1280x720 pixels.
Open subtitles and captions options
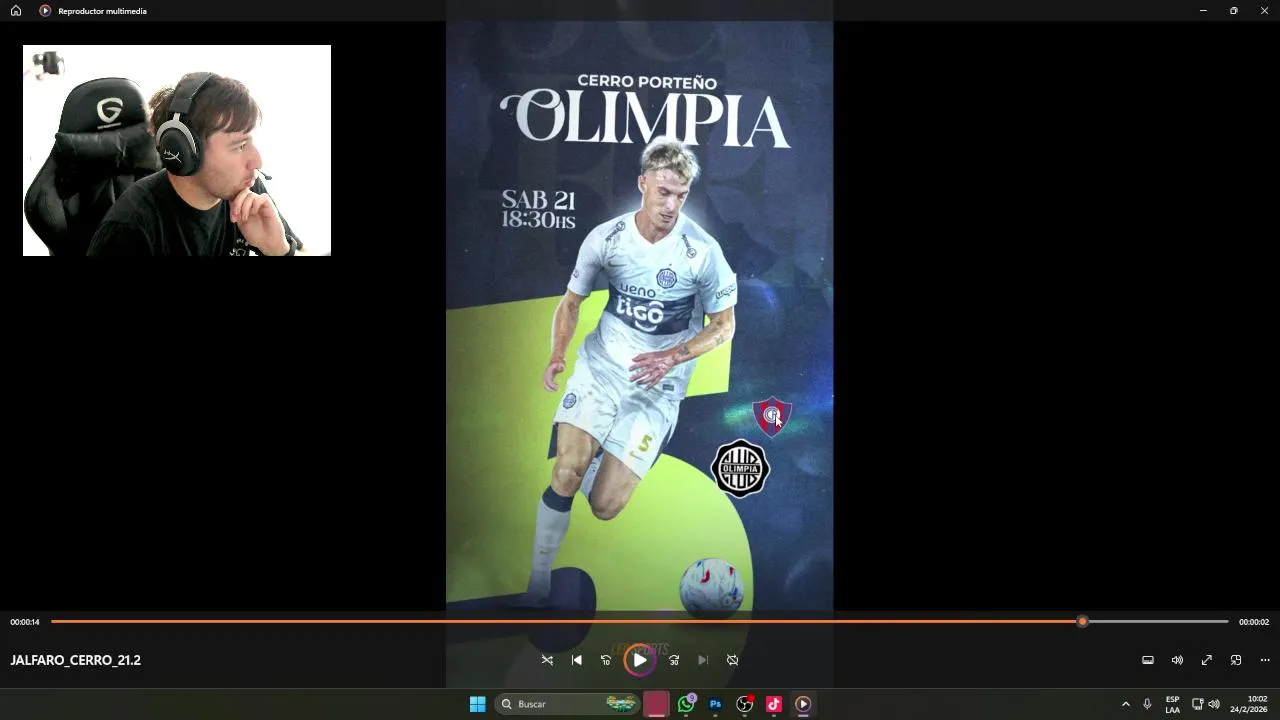coord(1148,660)
